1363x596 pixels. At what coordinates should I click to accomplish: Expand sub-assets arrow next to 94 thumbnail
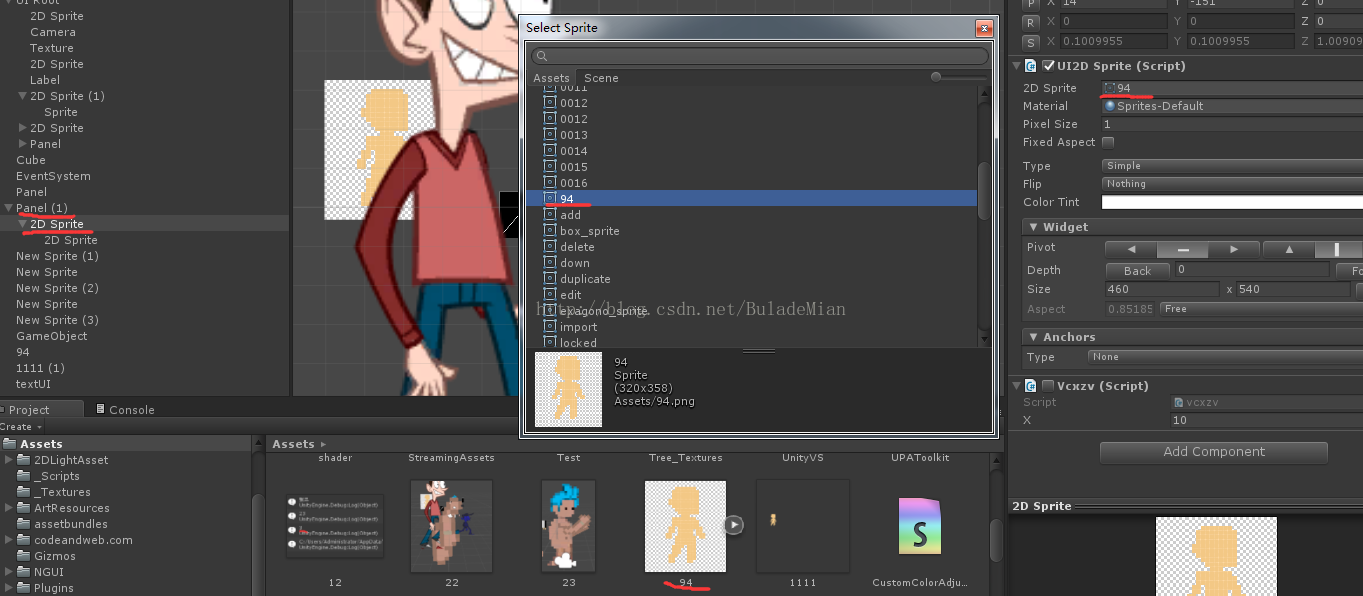click(734, 524)
